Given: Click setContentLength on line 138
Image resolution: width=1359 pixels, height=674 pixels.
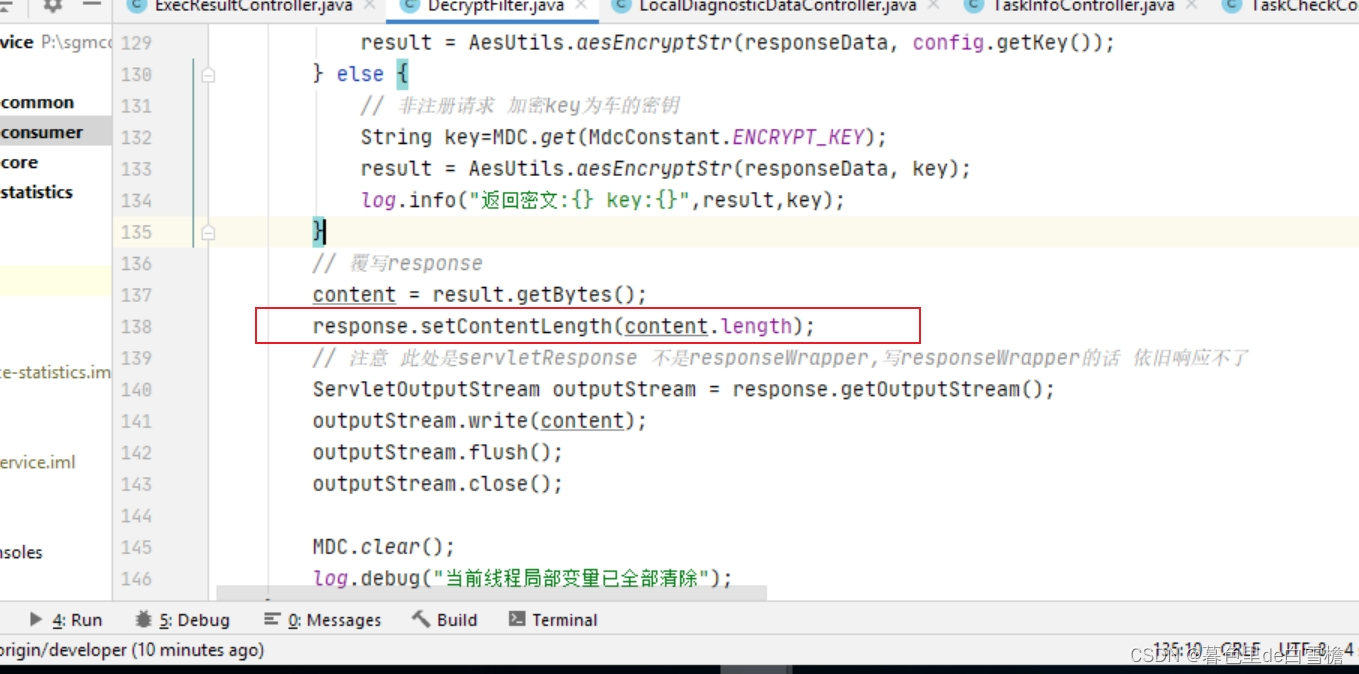Looking at the screenshot, I should 515,326.
